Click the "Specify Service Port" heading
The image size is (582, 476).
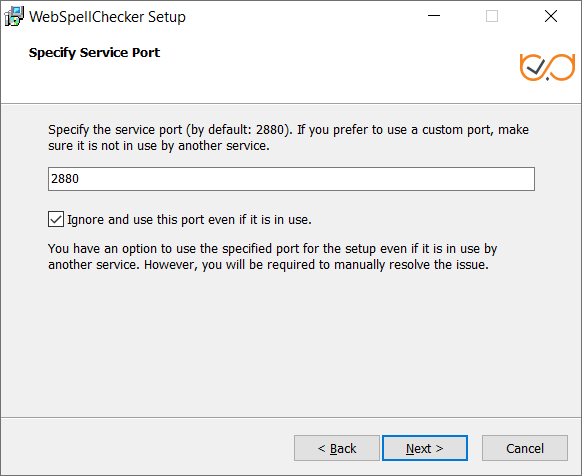click(x=94, y=53)
